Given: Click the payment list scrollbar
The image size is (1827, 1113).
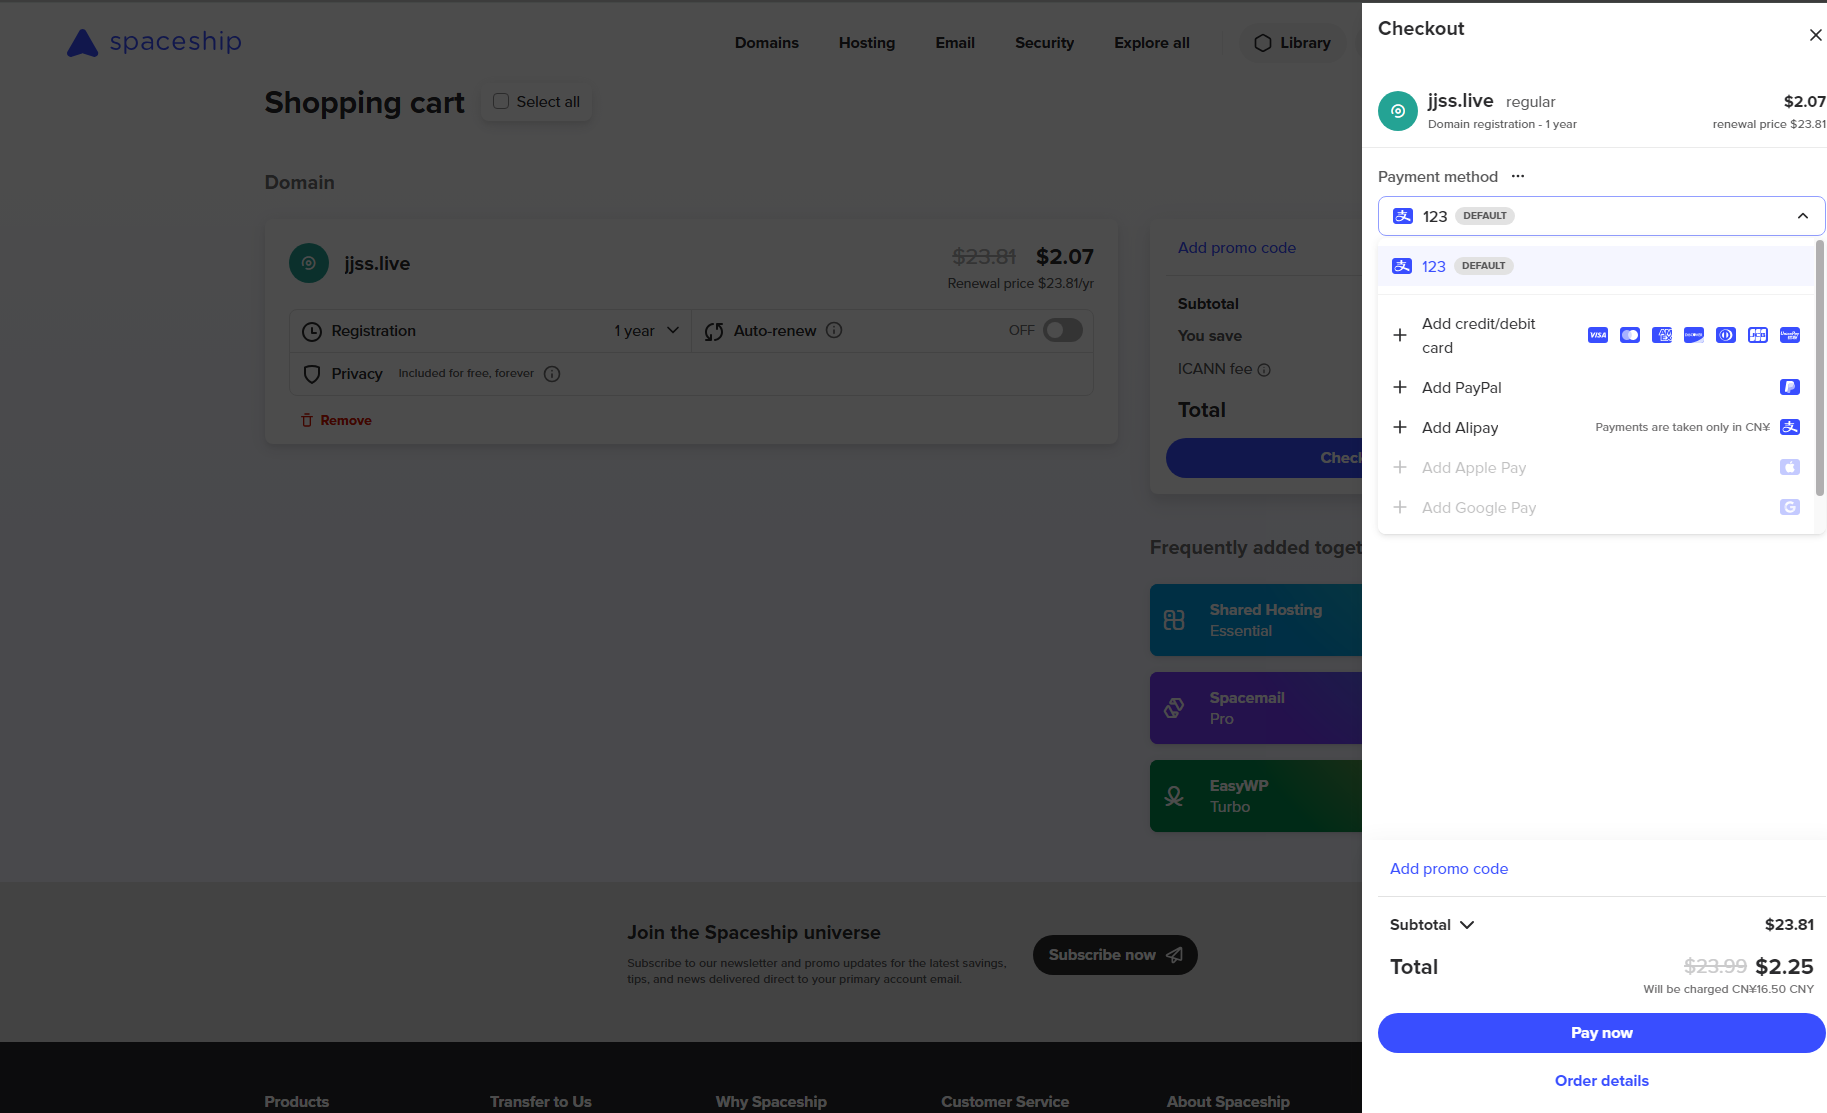Looking at the screenshot, I should click(1819, 370).
